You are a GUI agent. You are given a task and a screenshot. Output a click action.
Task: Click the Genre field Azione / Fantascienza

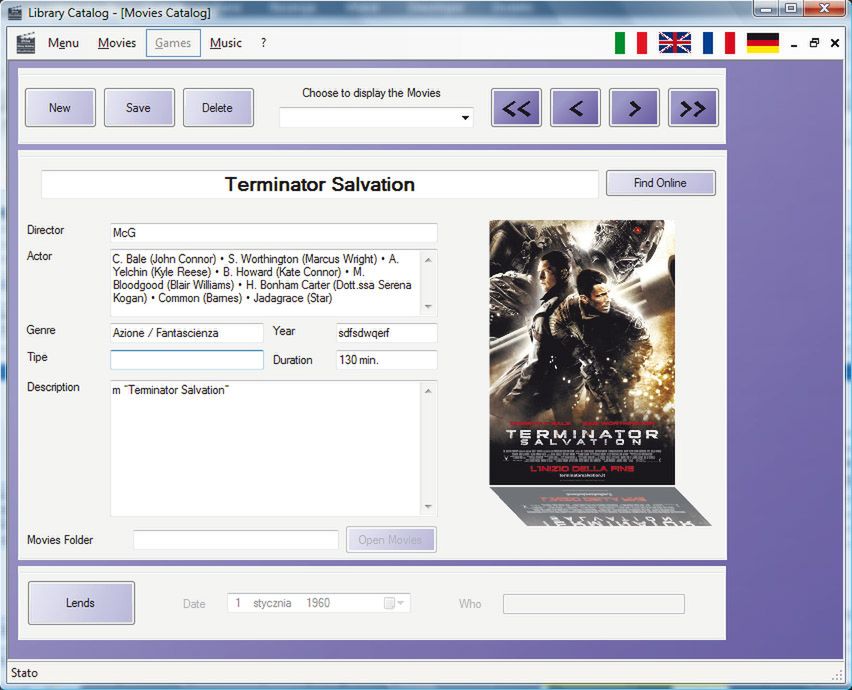pos(187,333)
